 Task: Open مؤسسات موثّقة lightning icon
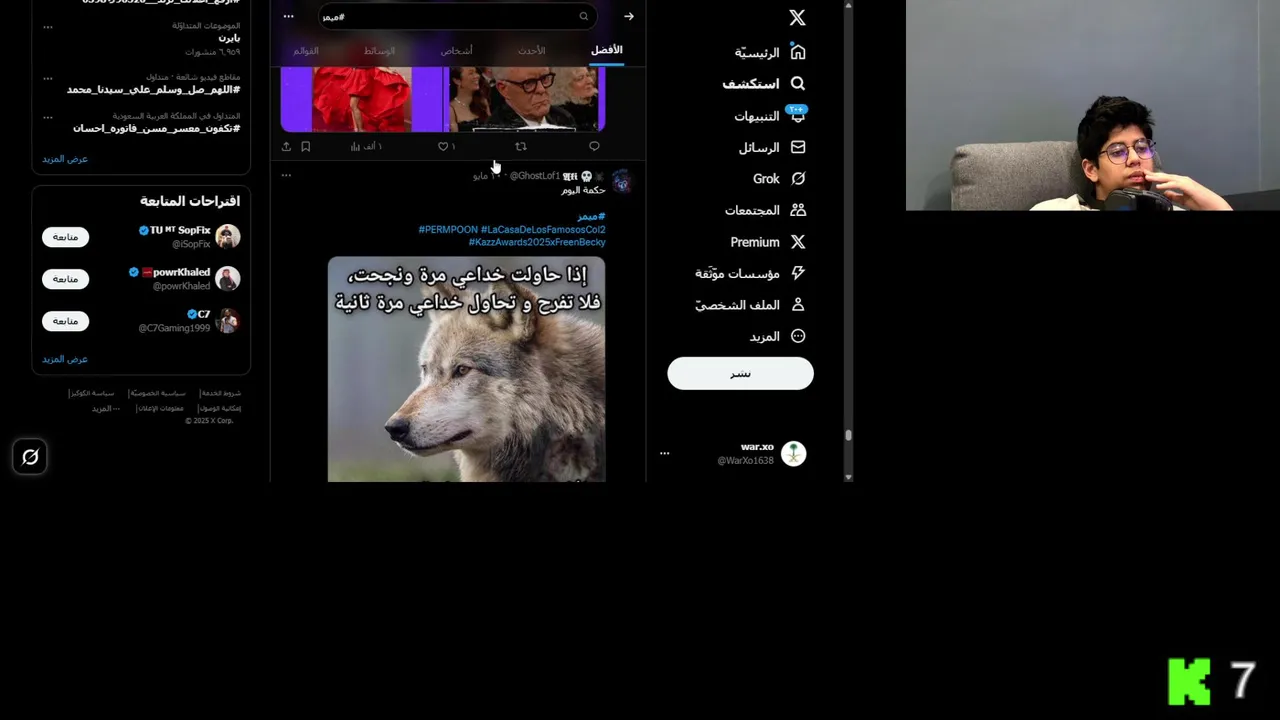798,273
